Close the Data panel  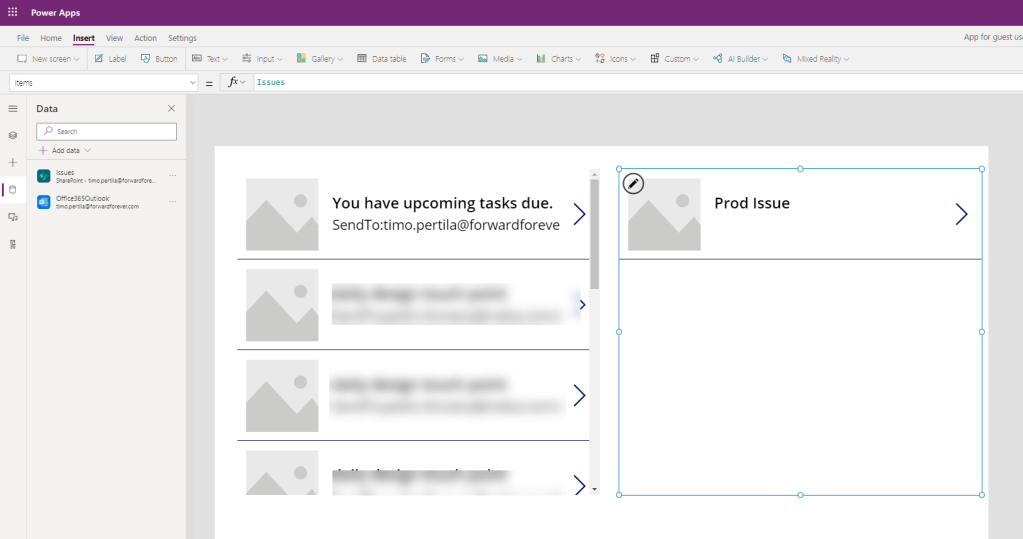tap(171, 108)
